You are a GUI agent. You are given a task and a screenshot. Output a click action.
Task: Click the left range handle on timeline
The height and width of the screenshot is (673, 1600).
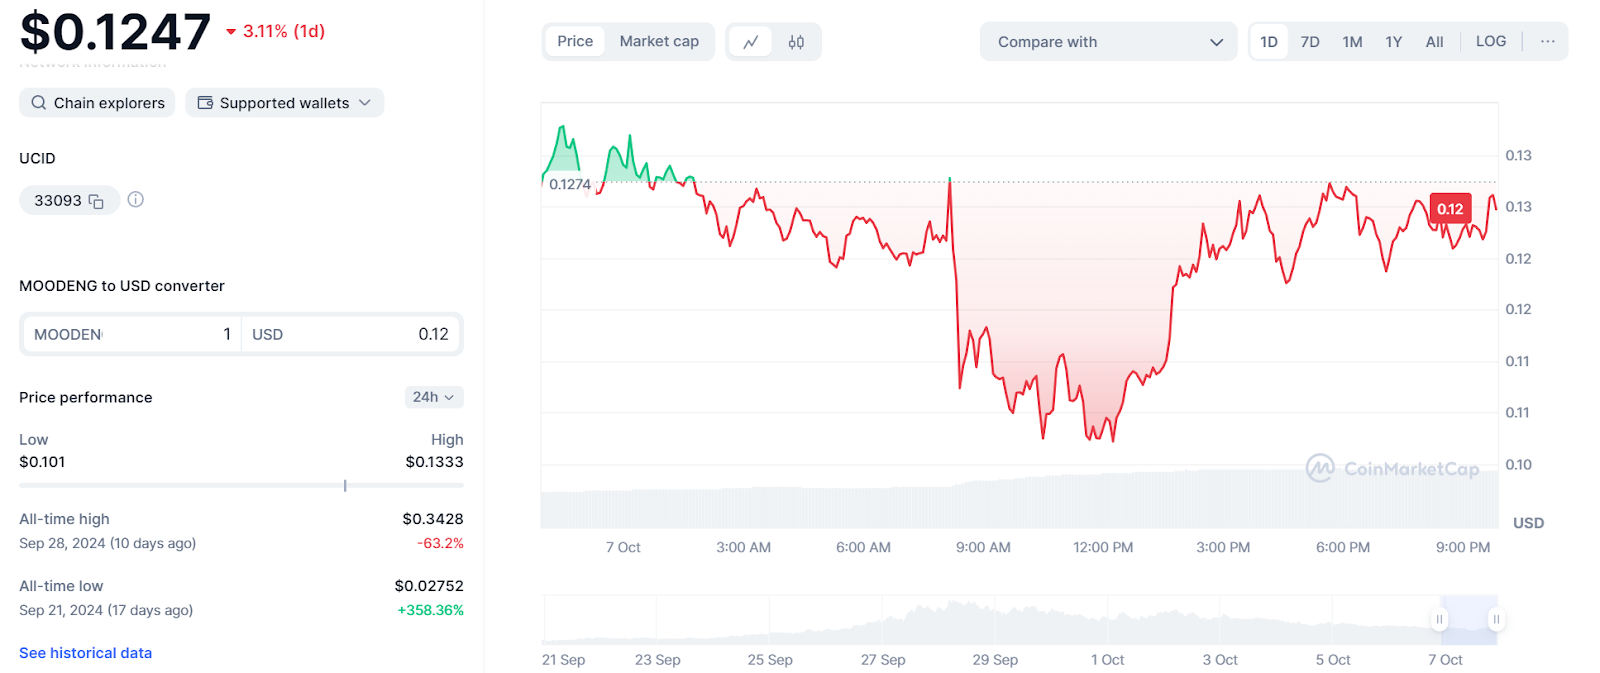coord(1439,619)
